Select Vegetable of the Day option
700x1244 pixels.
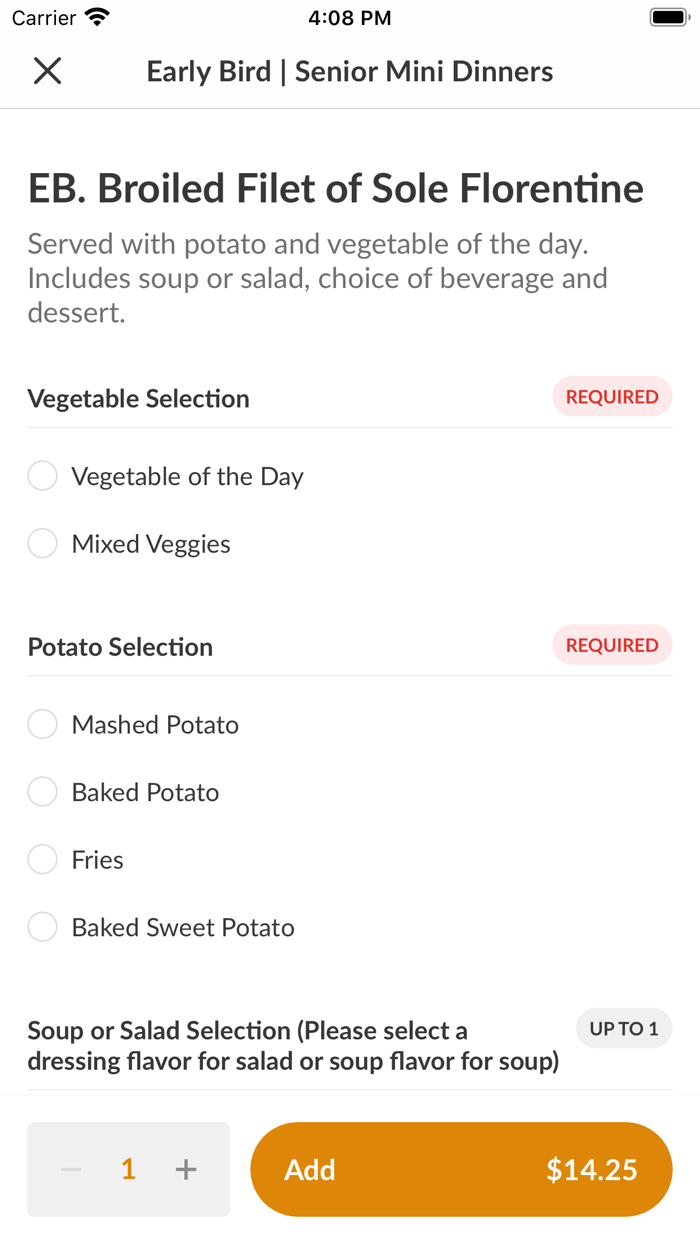[x=43, y=476]
